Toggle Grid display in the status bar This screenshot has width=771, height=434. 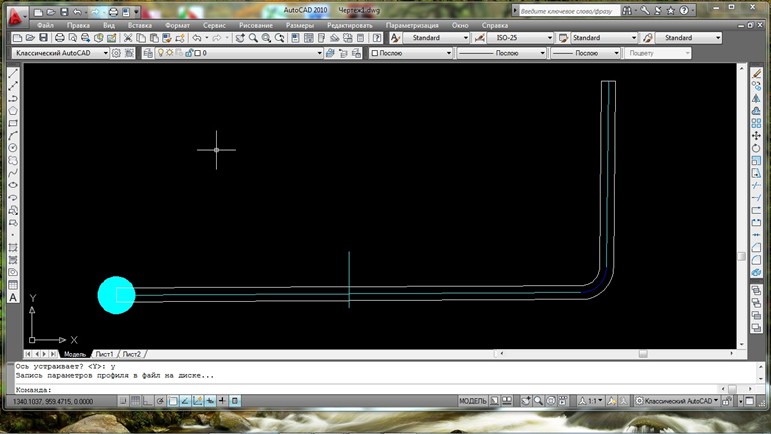point(135,401)
